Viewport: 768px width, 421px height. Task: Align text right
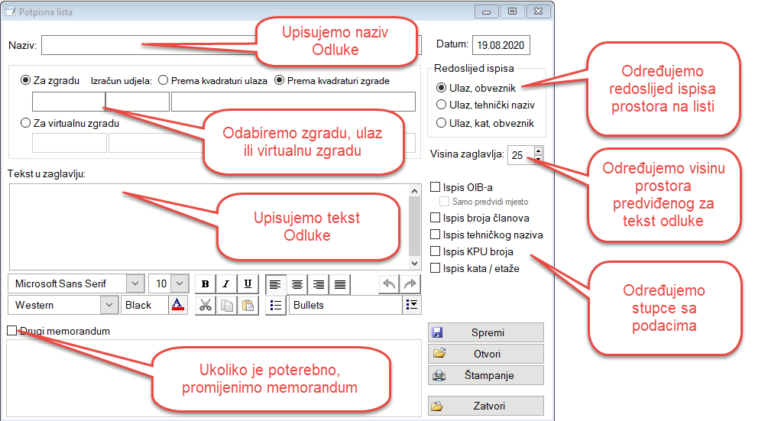[318, 284]
